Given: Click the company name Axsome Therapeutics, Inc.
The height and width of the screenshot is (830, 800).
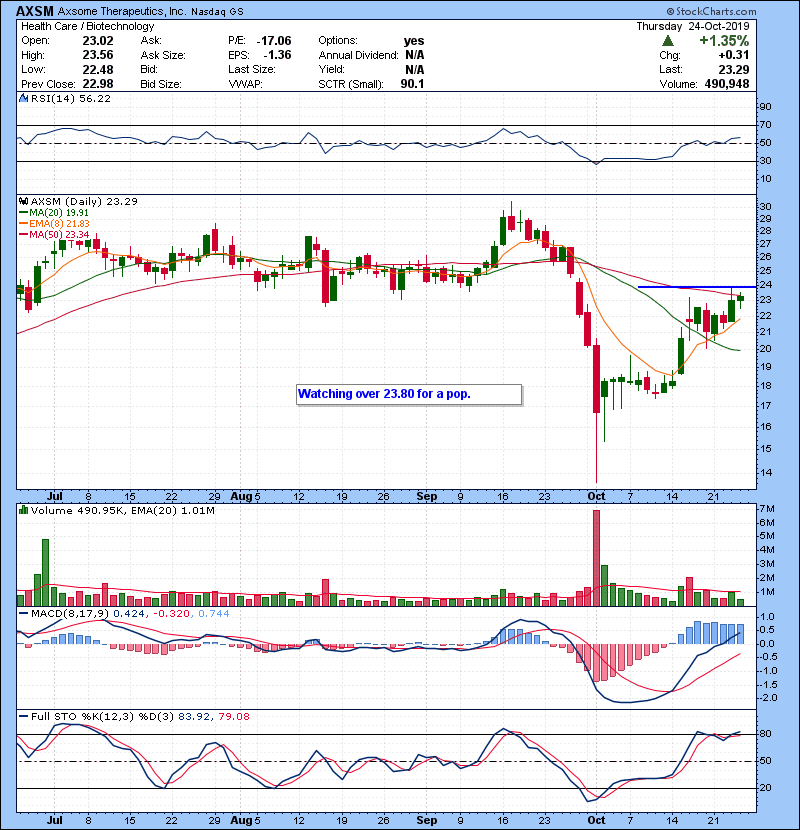Looking at the screenshot, I should 122,12.
